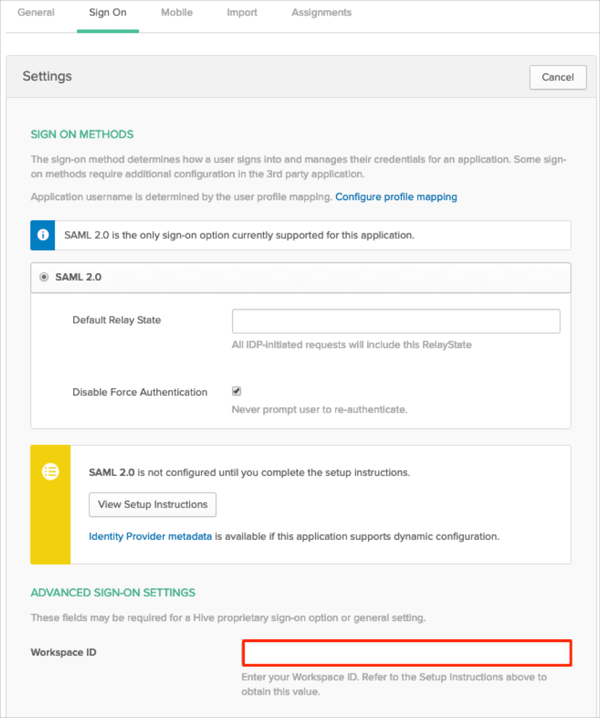Follow the Identity Provider metadata link
The height and width of the screenshot is (718, 600).
click(x=150, y=536)
